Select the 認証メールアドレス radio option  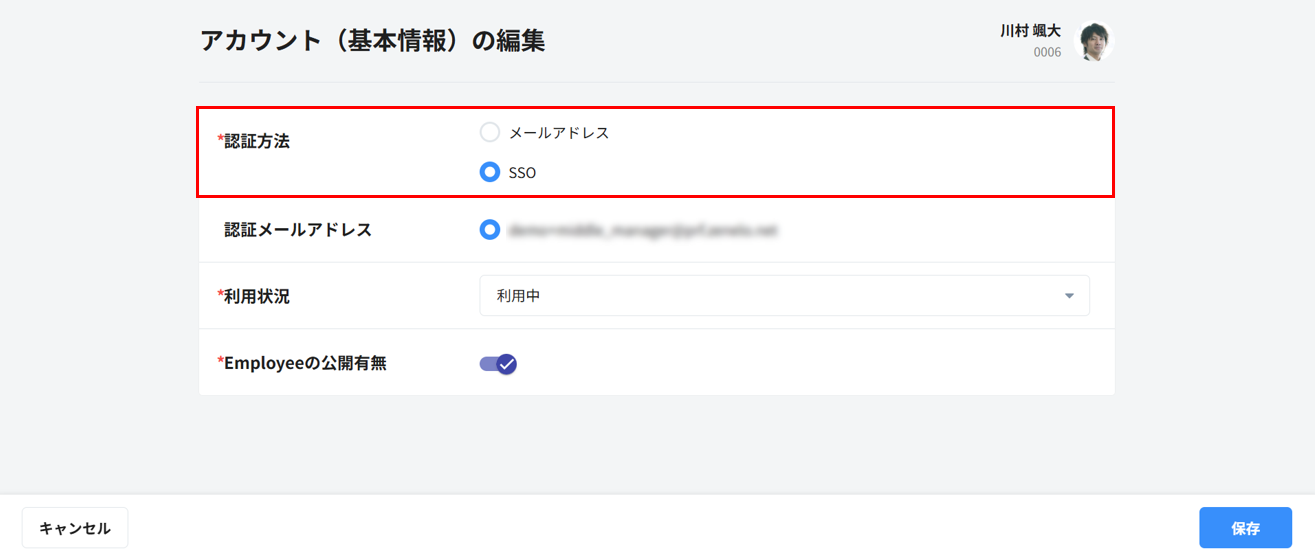click(x=490, y=230)
